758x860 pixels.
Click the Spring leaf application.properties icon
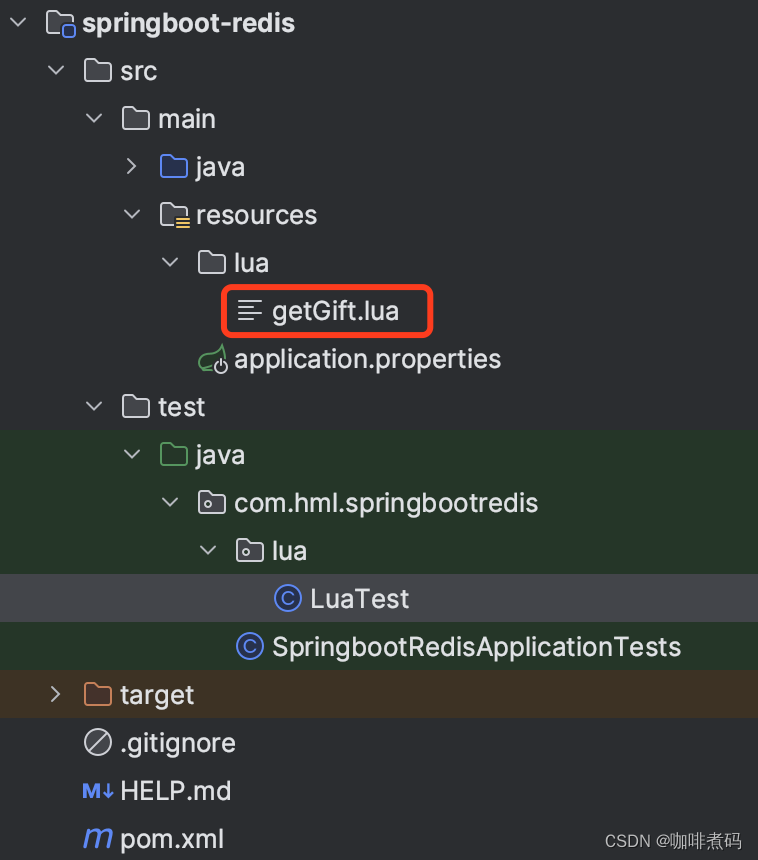(x=212, y=359)
